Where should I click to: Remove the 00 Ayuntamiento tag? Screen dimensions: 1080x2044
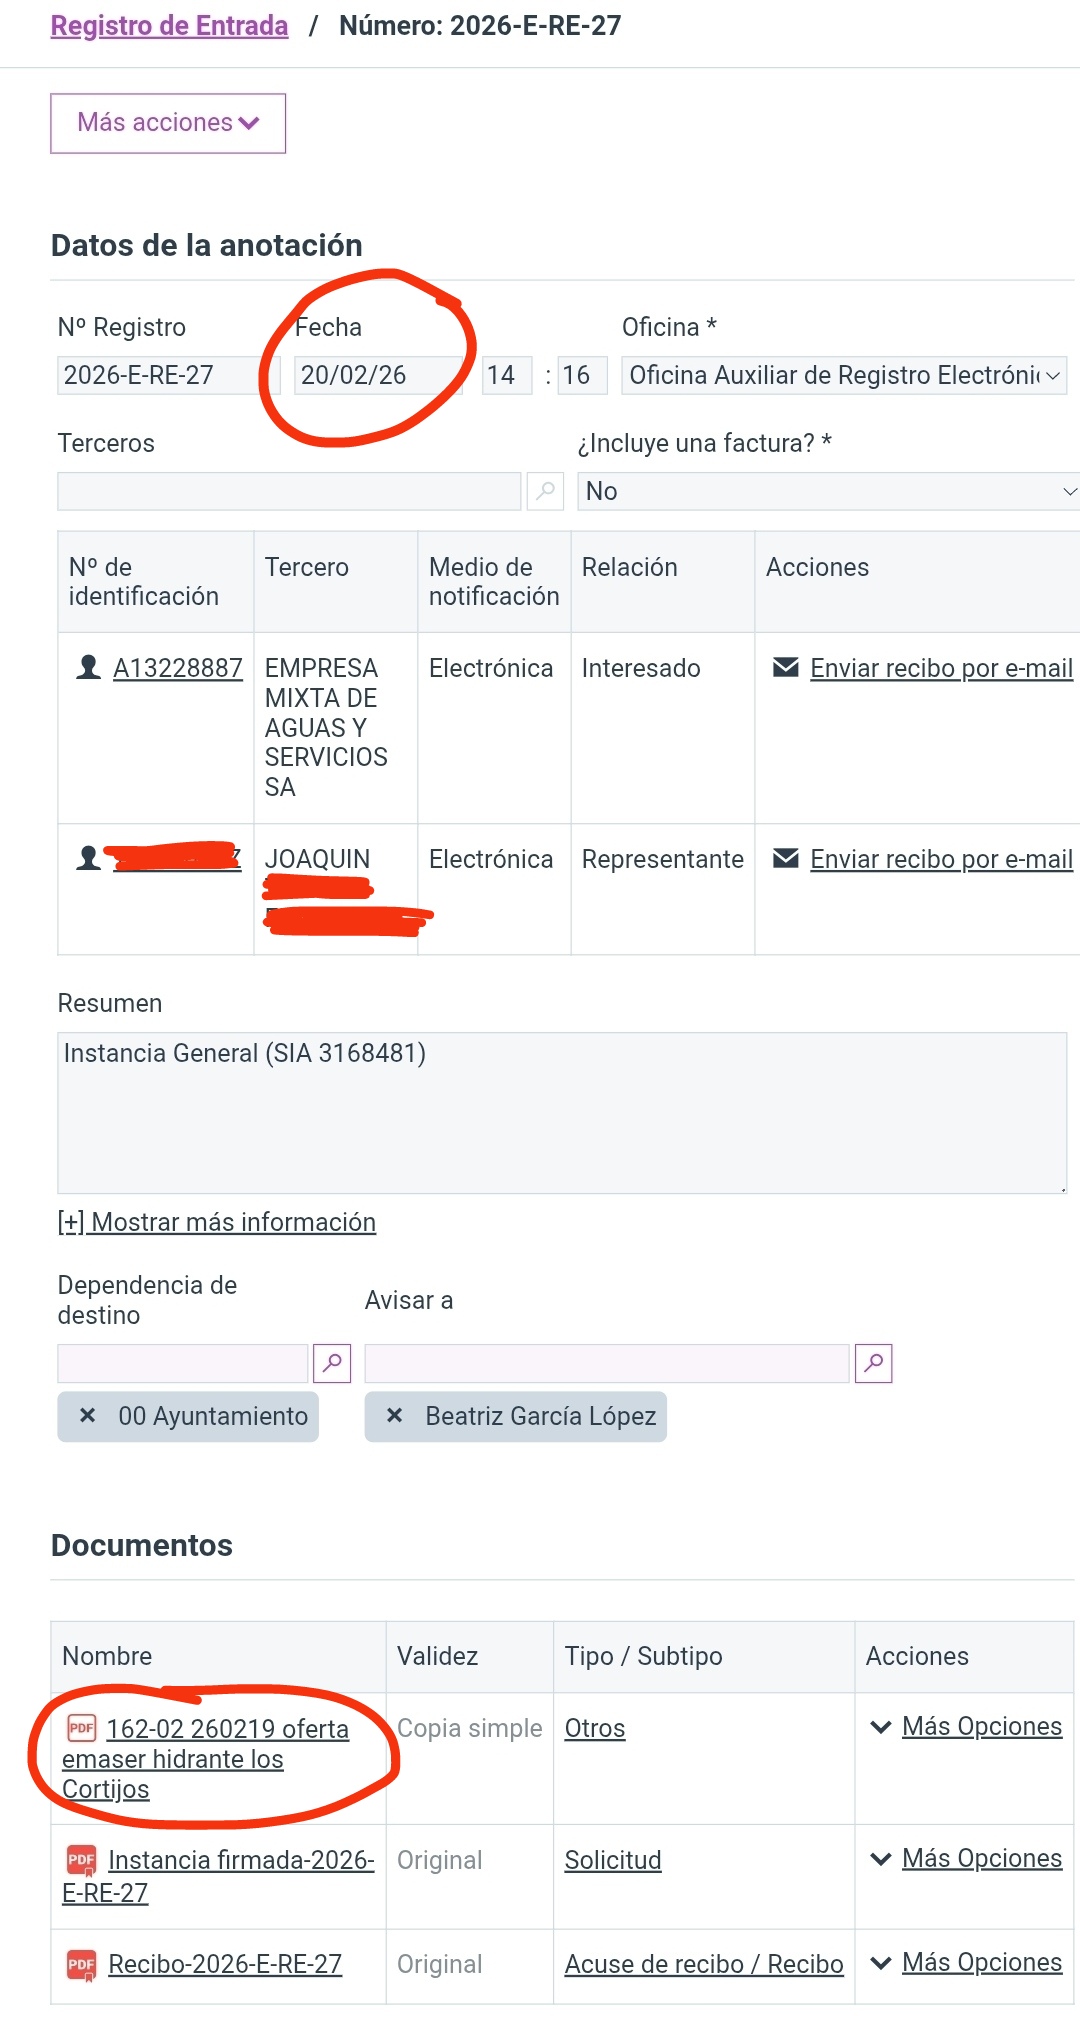(88, 1416)
